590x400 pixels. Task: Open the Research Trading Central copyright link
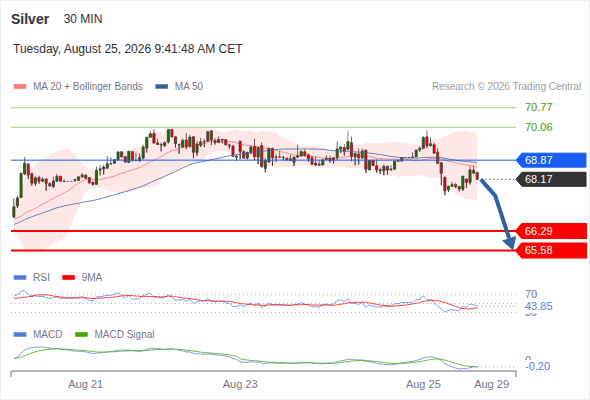click(506, 87)
